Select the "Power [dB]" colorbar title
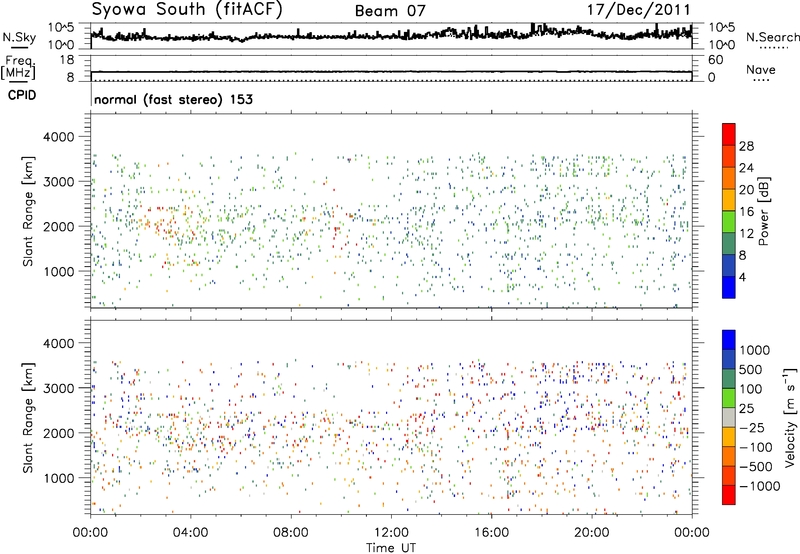 tap(764, 211)
